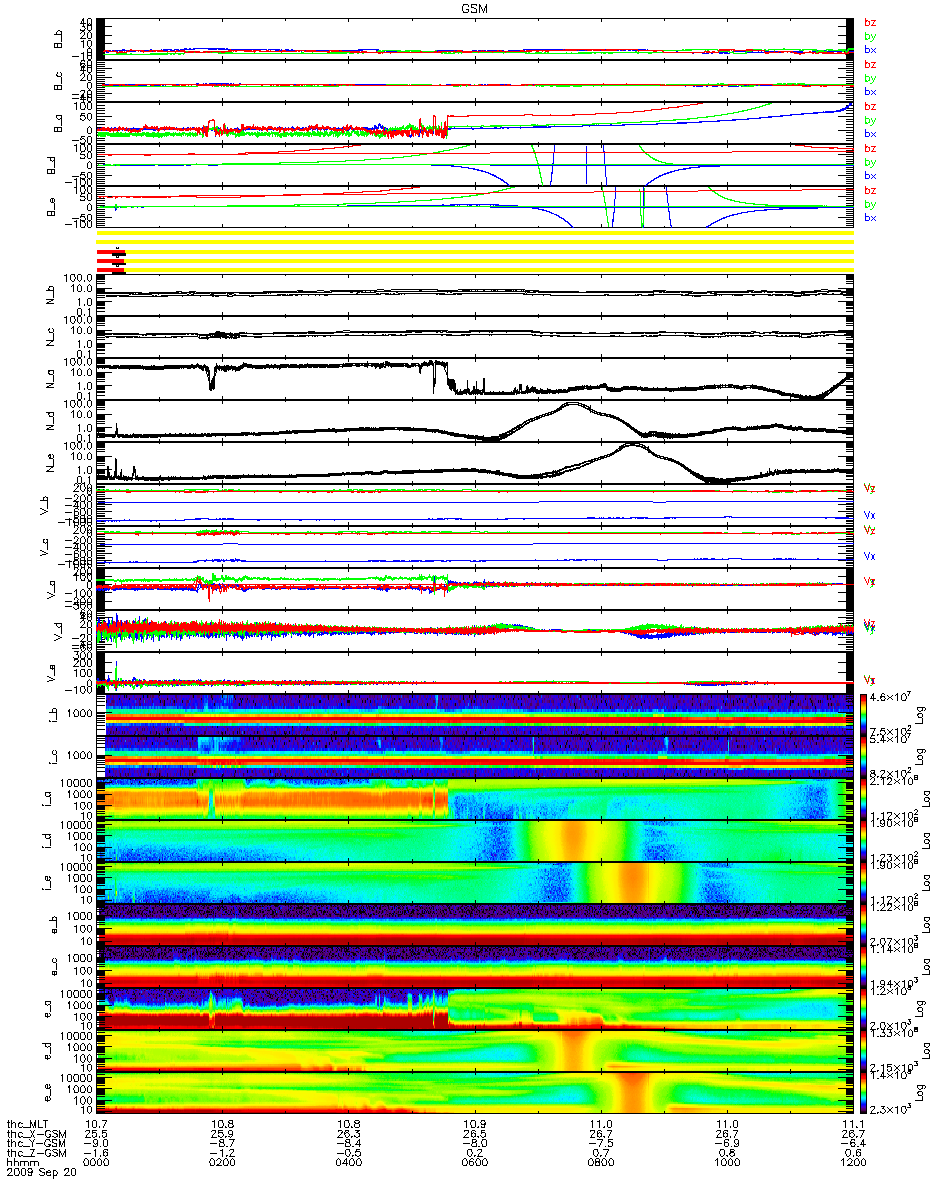The image size is (930, 1200).
Task: Select the V_b velocity panel label
Action: pyautogui.click(x=42, y=505)
